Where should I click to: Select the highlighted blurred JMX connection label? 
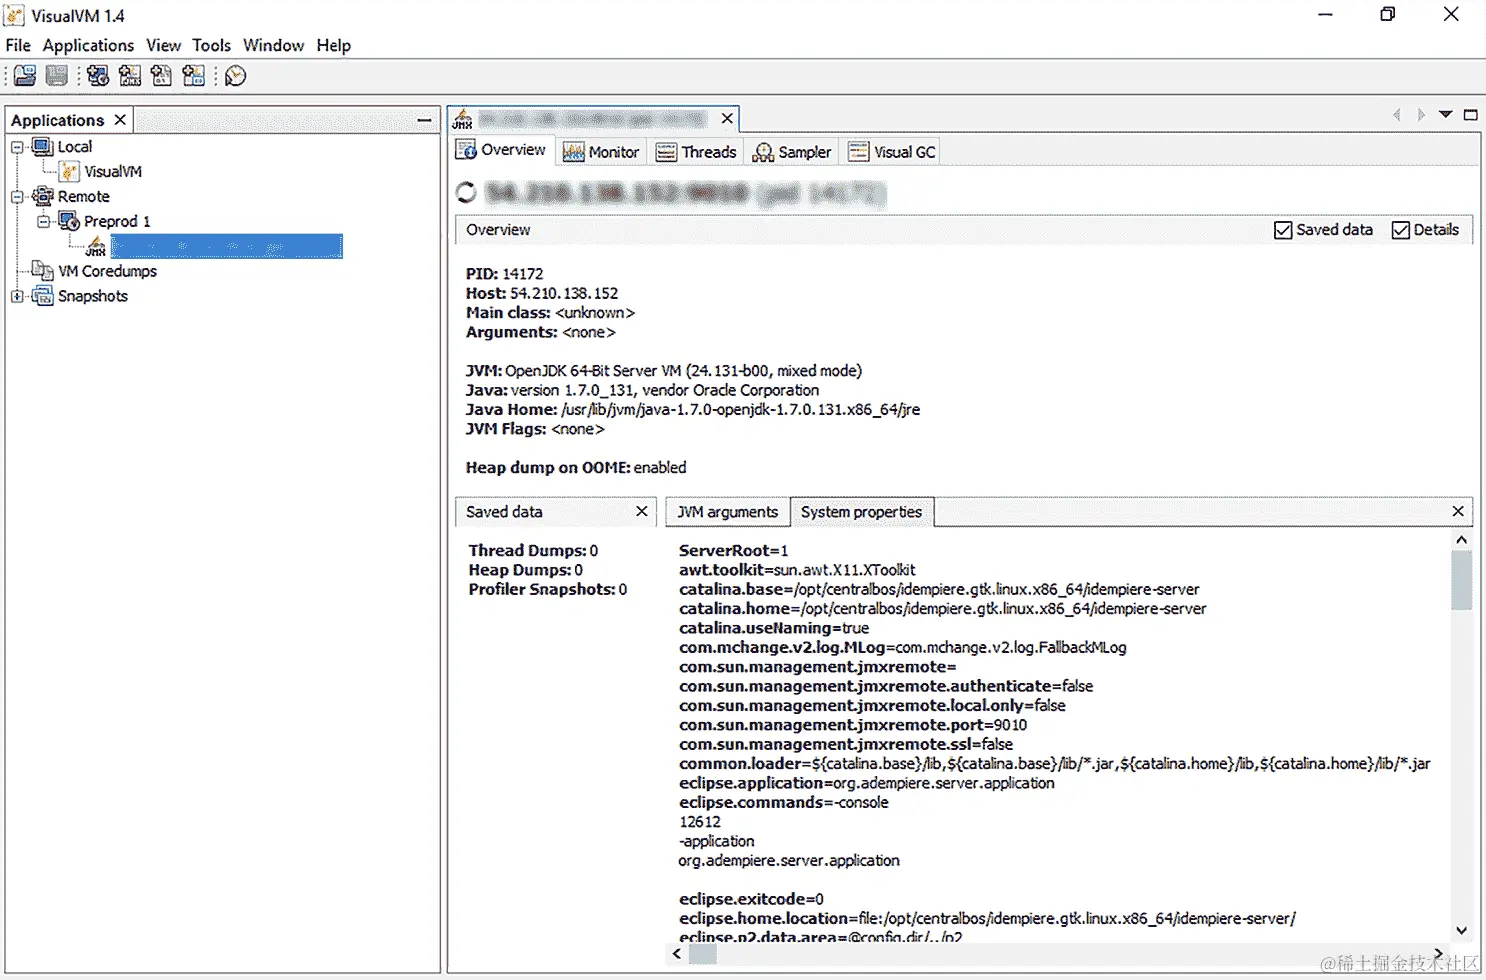[227, 246]
